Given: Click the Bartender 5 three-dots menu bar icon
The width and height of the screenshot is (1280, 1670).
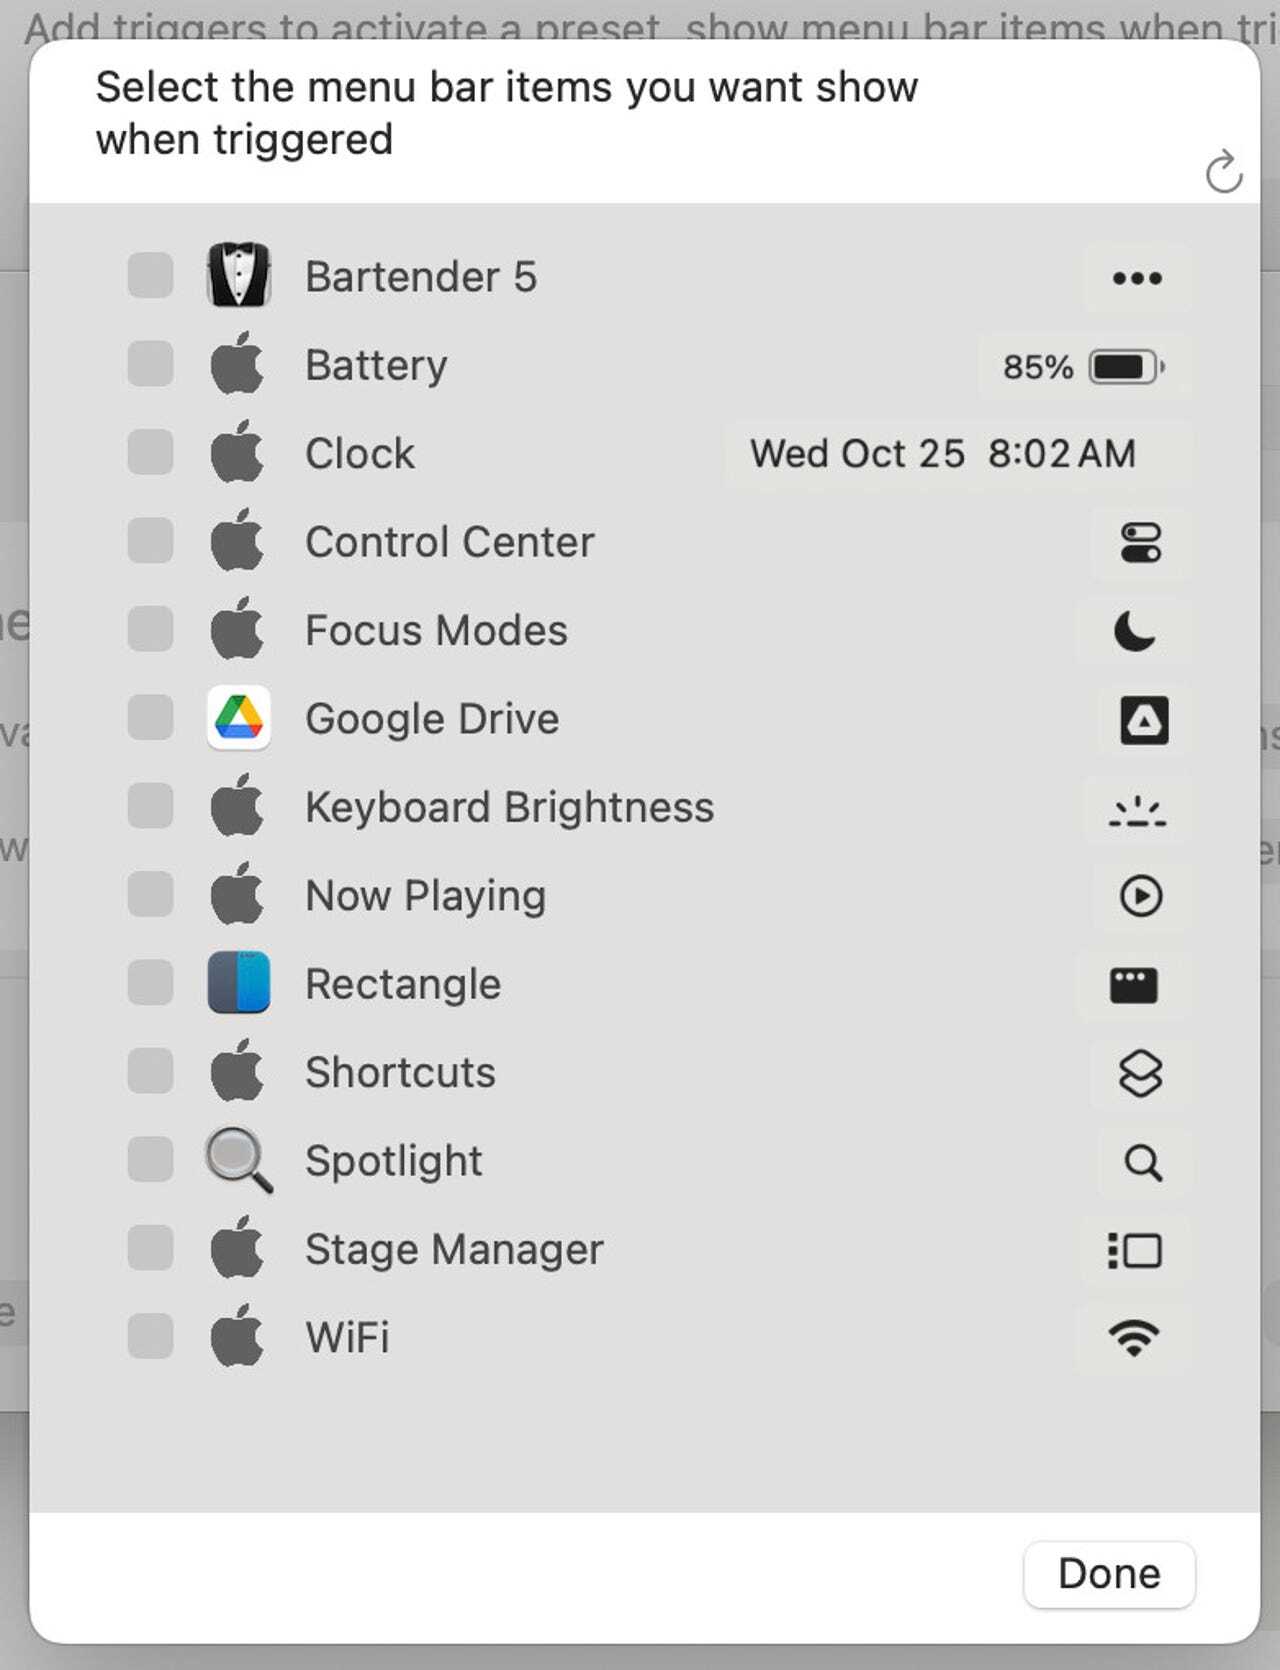Looking at the screenshot, I should (x=1137, y=278).
